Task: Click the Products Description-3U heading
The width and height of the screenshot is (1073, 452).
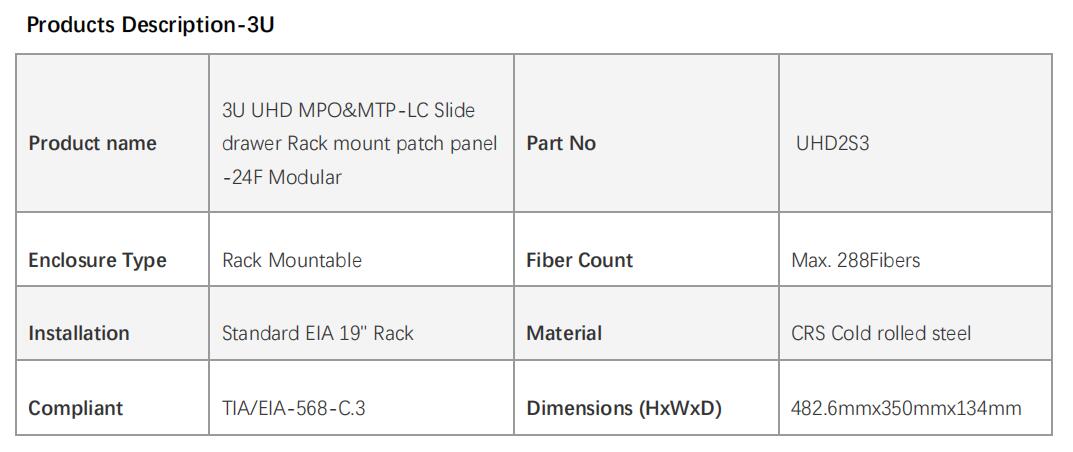Action: pyautogui.click(x=150, y=26)
